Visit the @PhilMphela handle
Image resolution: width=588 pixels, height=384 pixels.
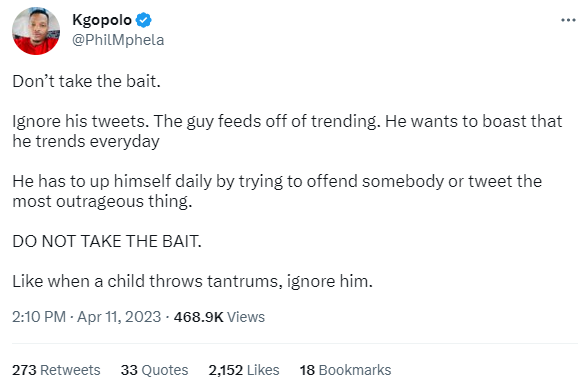[118, 40]
